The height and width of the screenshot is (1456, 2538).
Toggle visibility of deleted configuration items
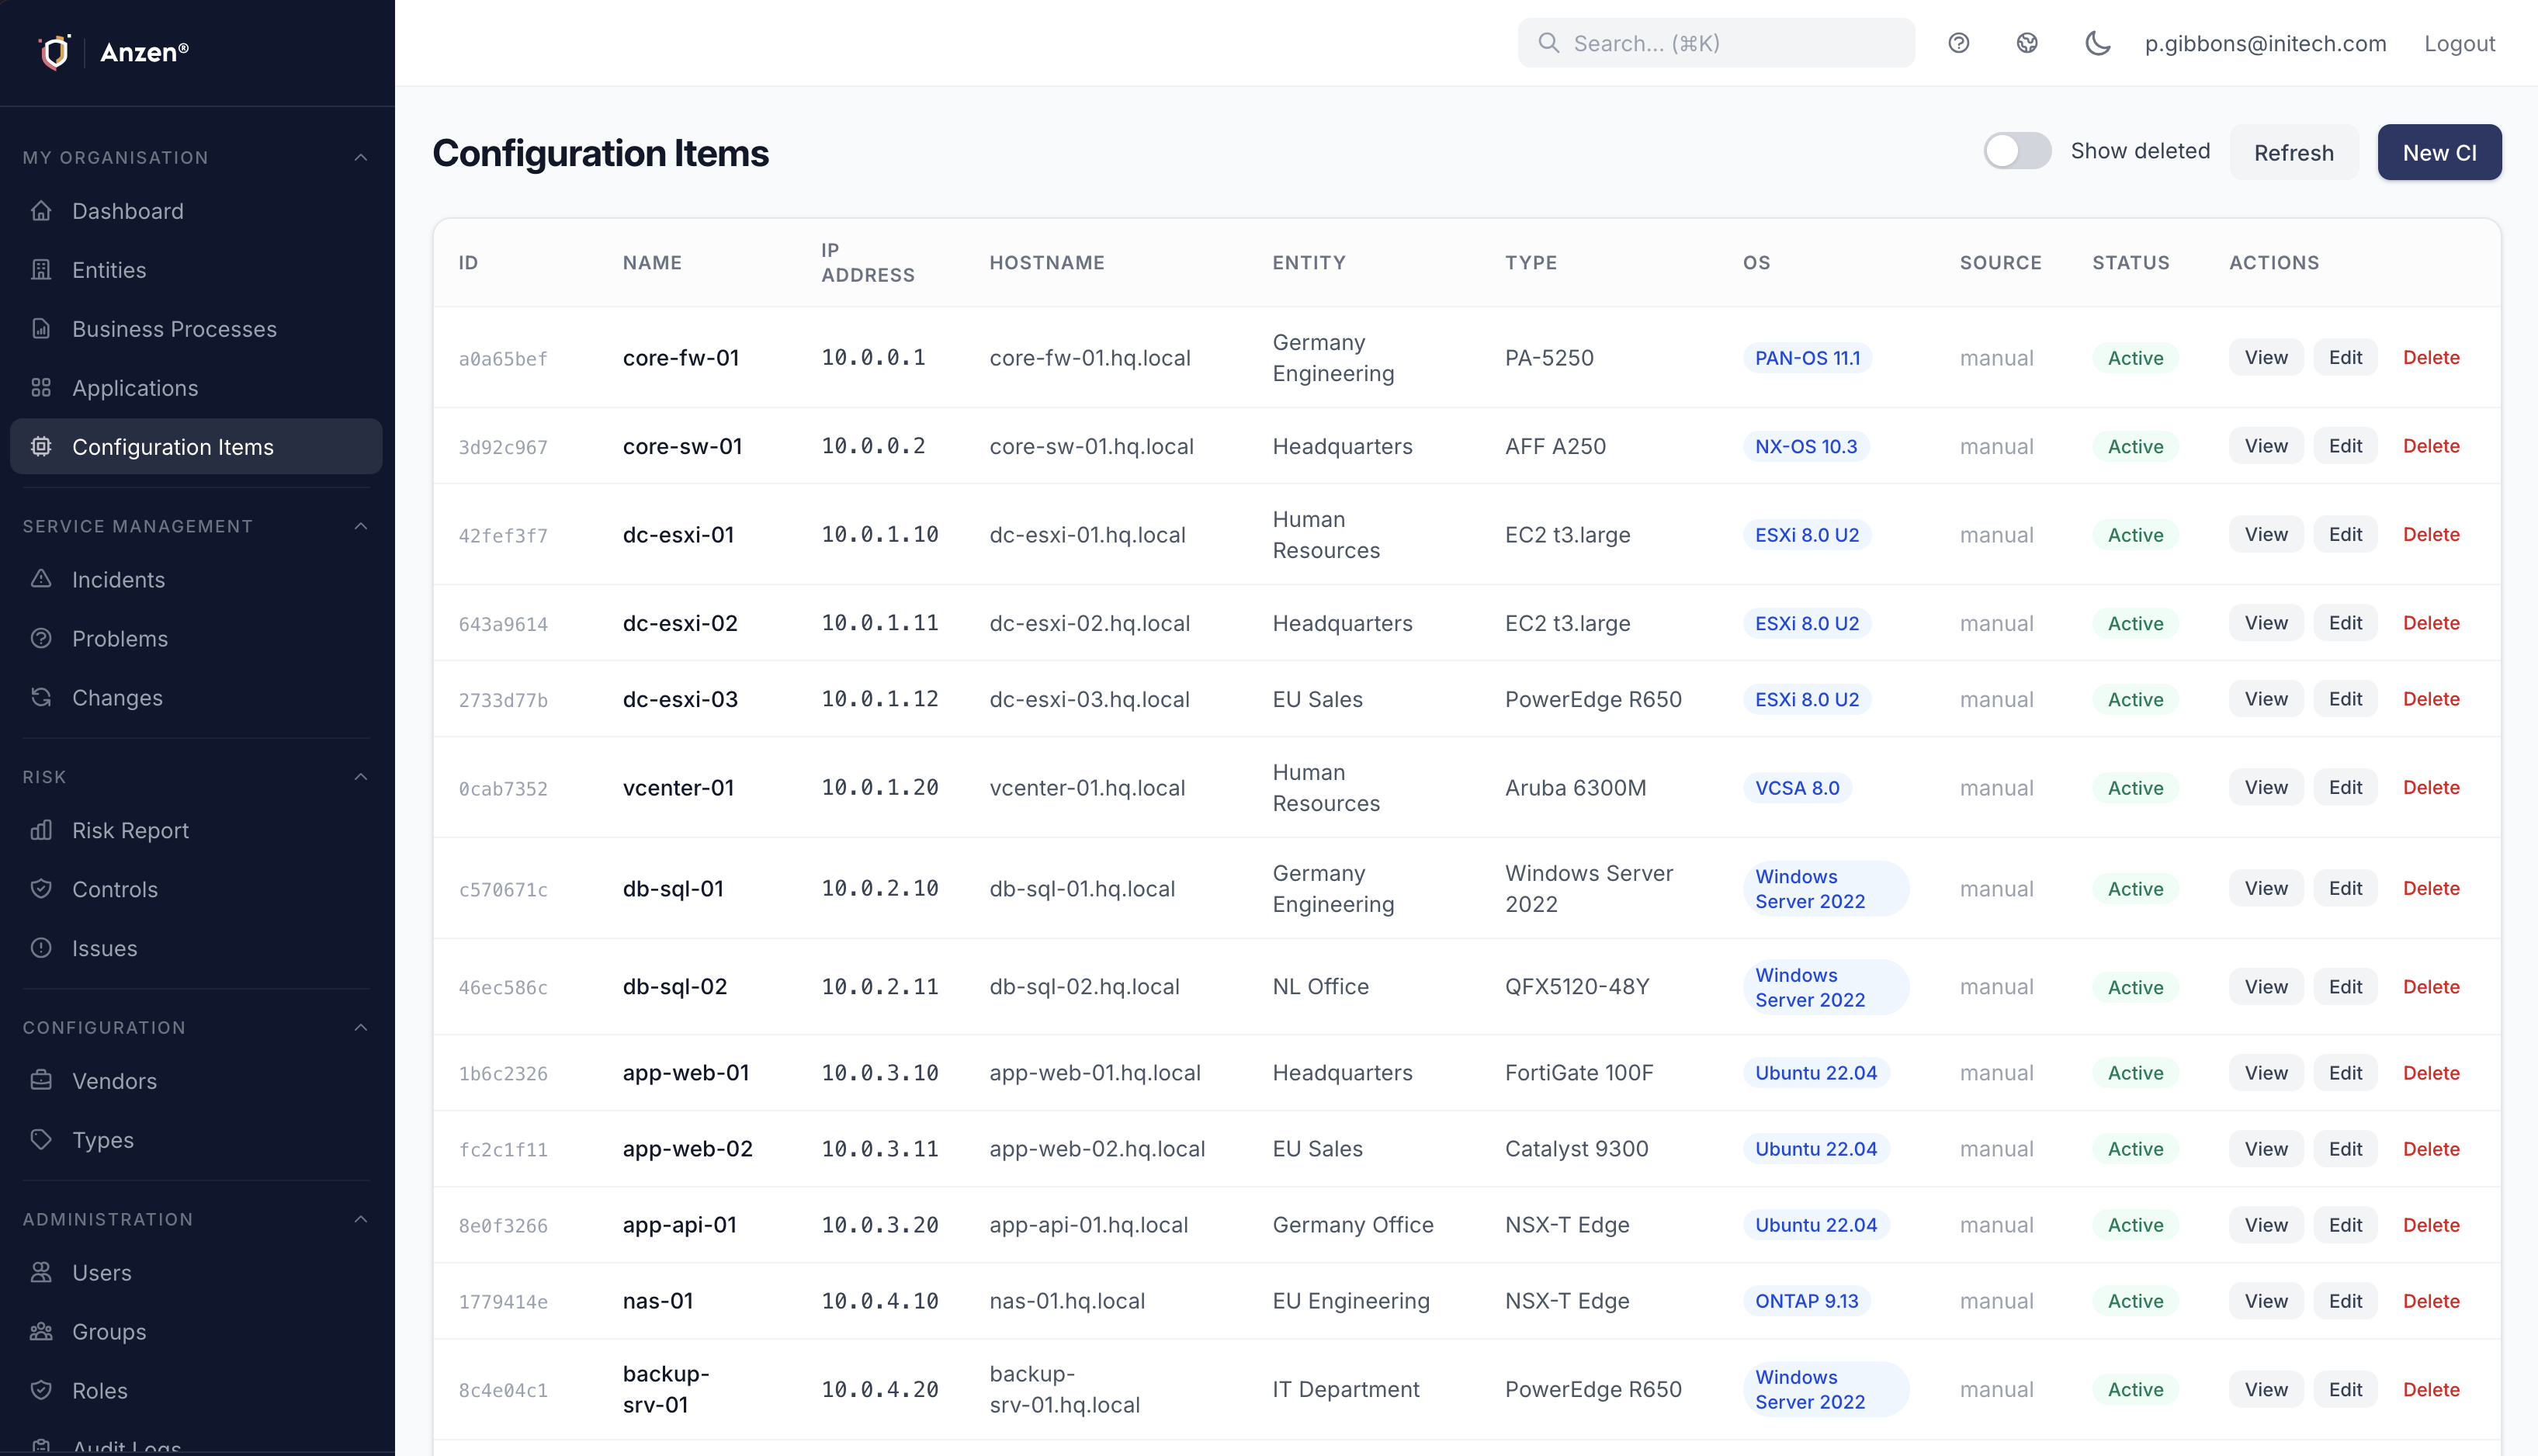2017,151
